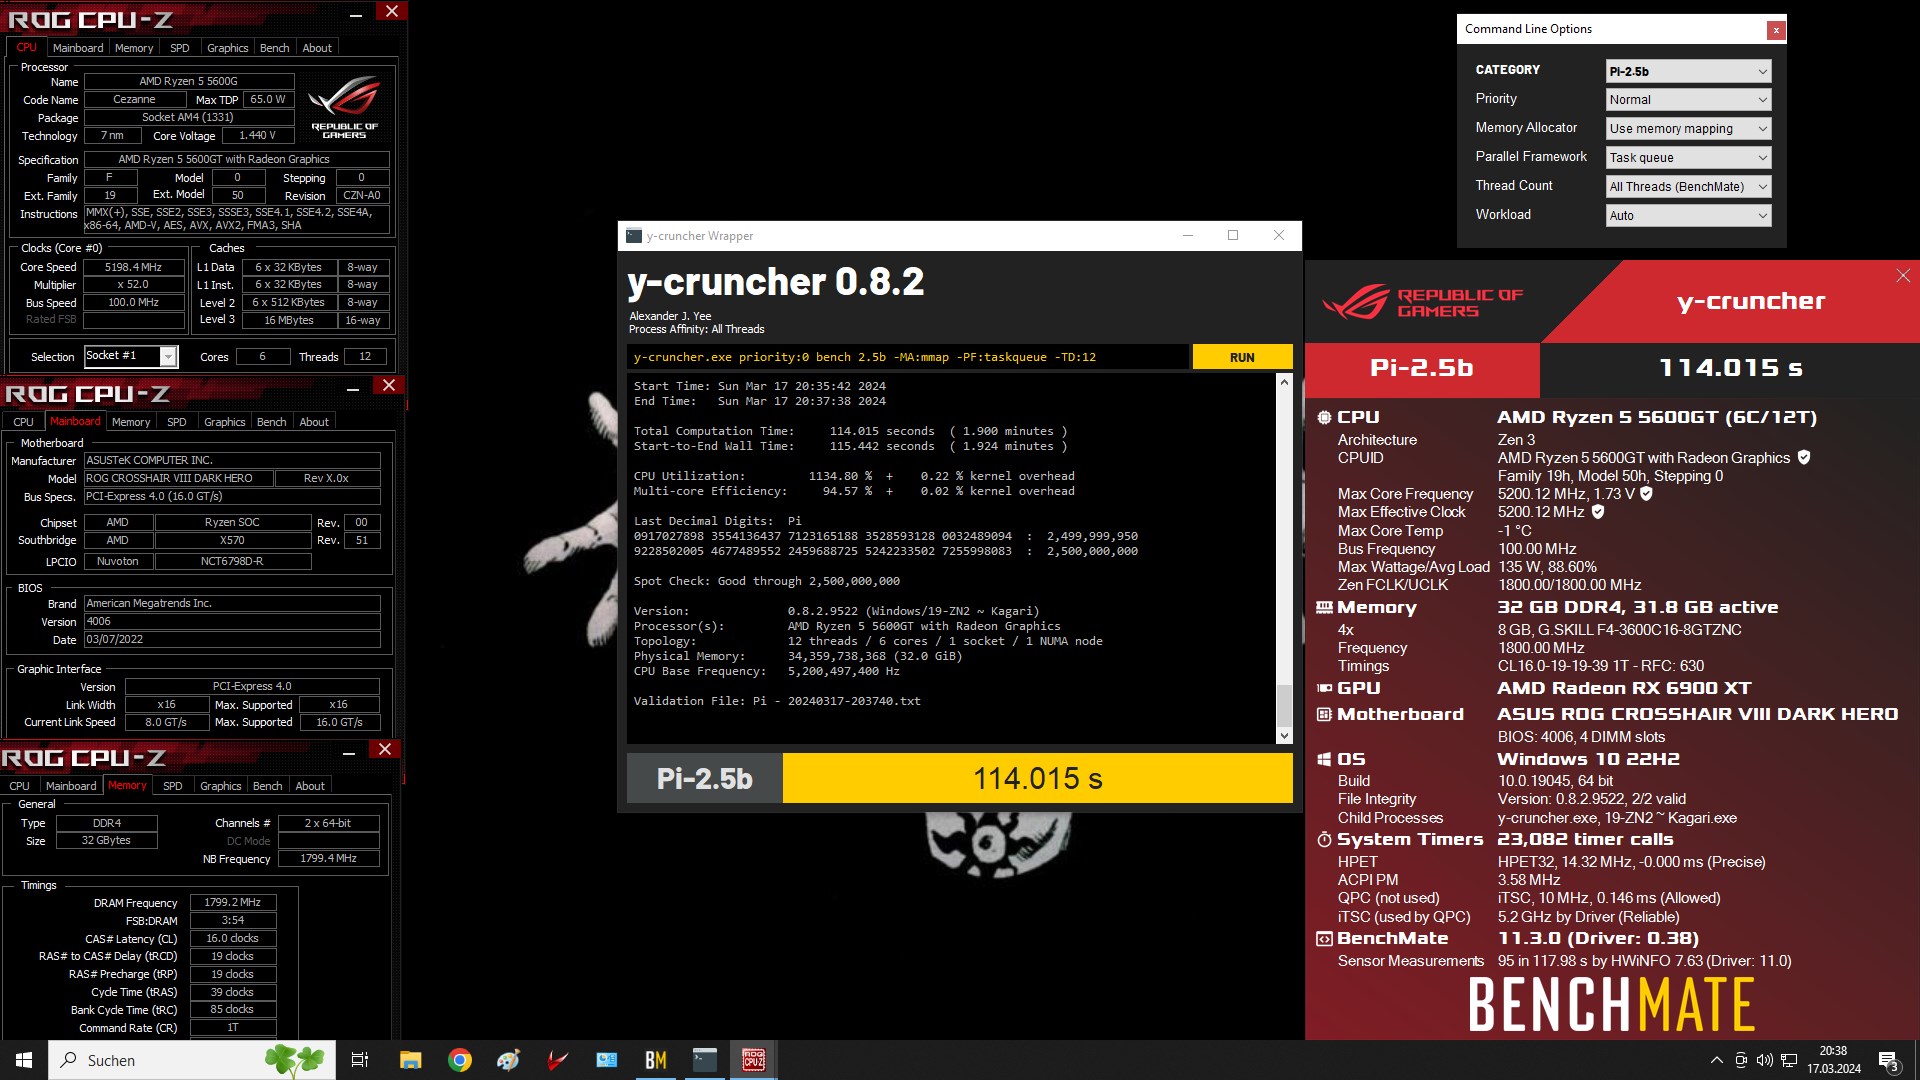Show hidden system tray icons
Screen dimensions: 1920x1080
[x=1717, y=1060]
